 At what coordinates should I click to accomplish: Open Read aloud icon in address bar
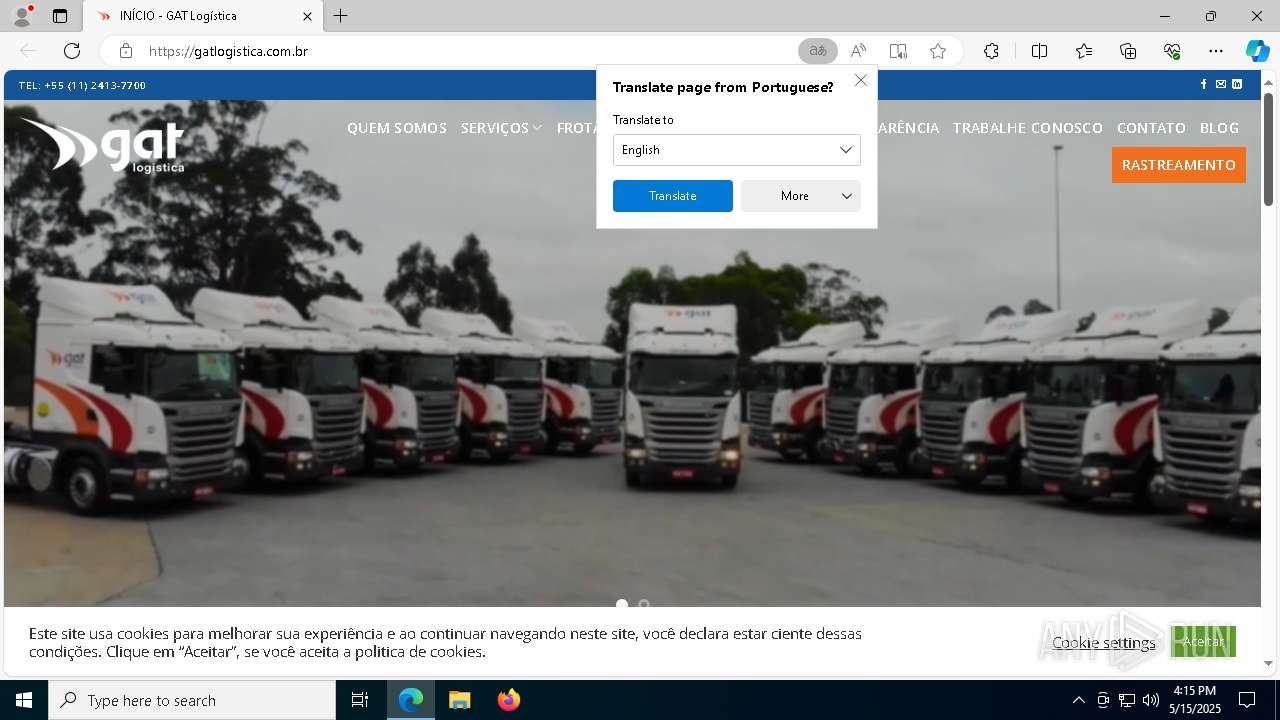(858, 51)
